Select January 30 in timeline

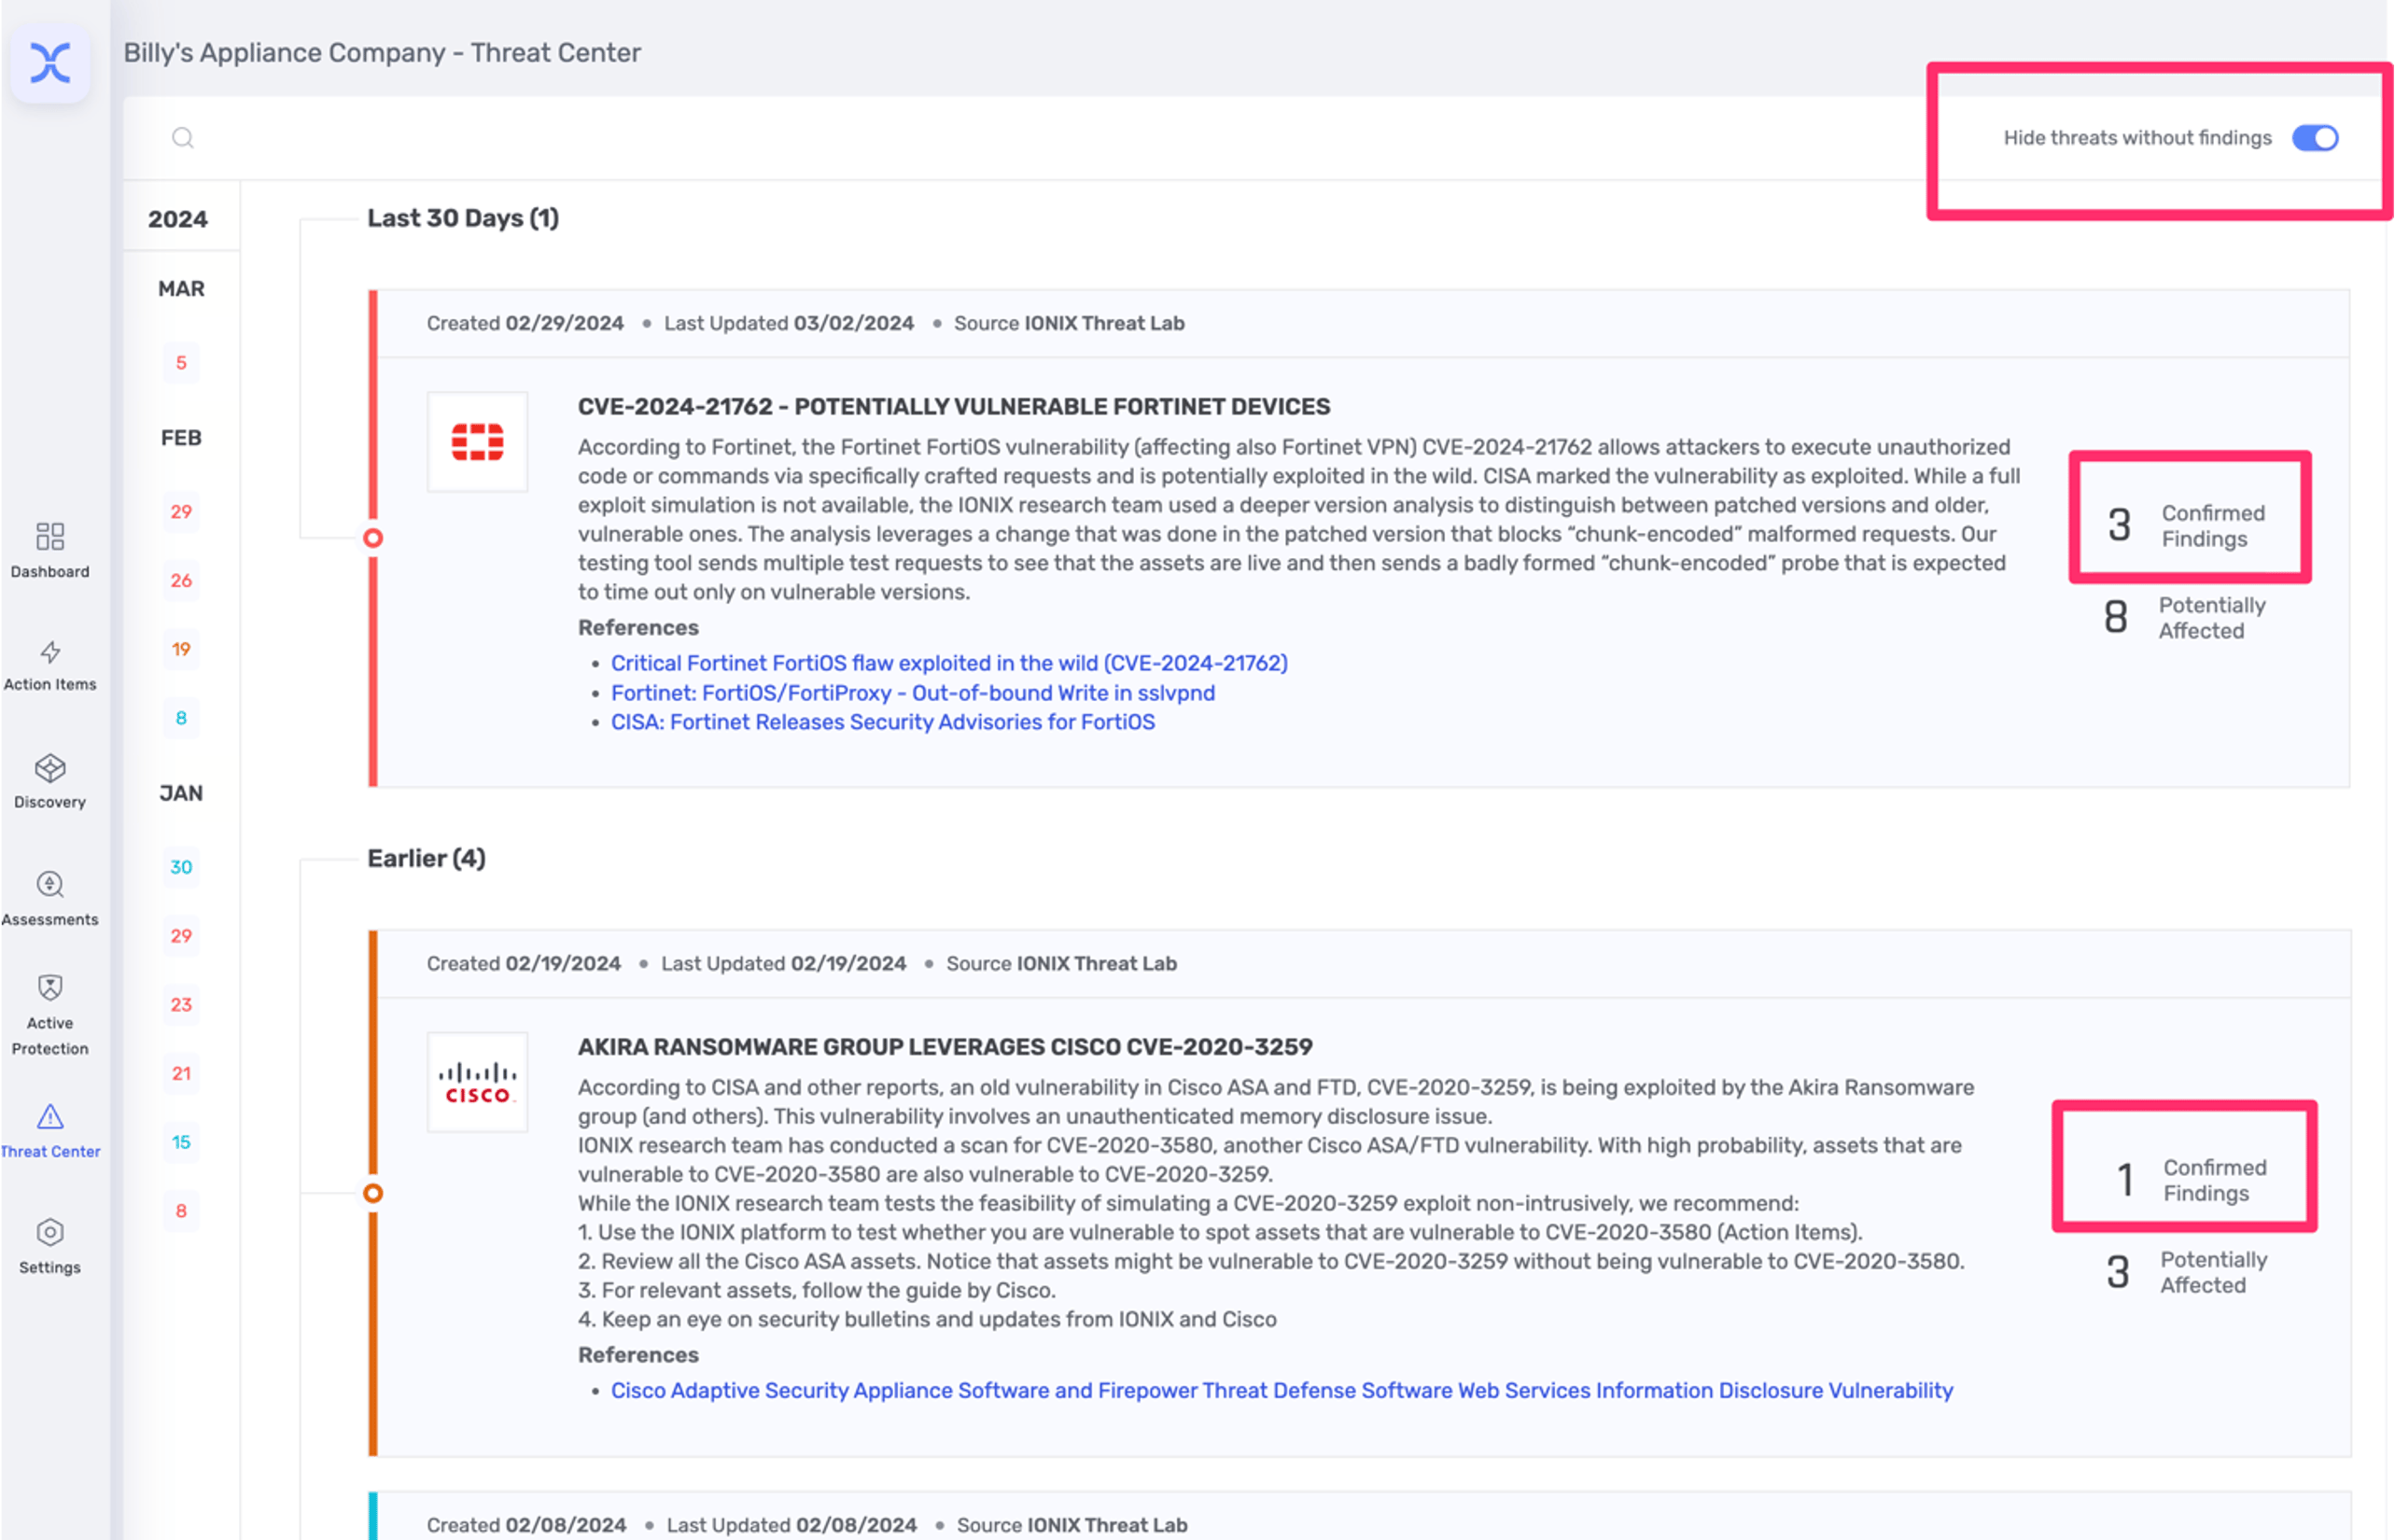[181, 867]
